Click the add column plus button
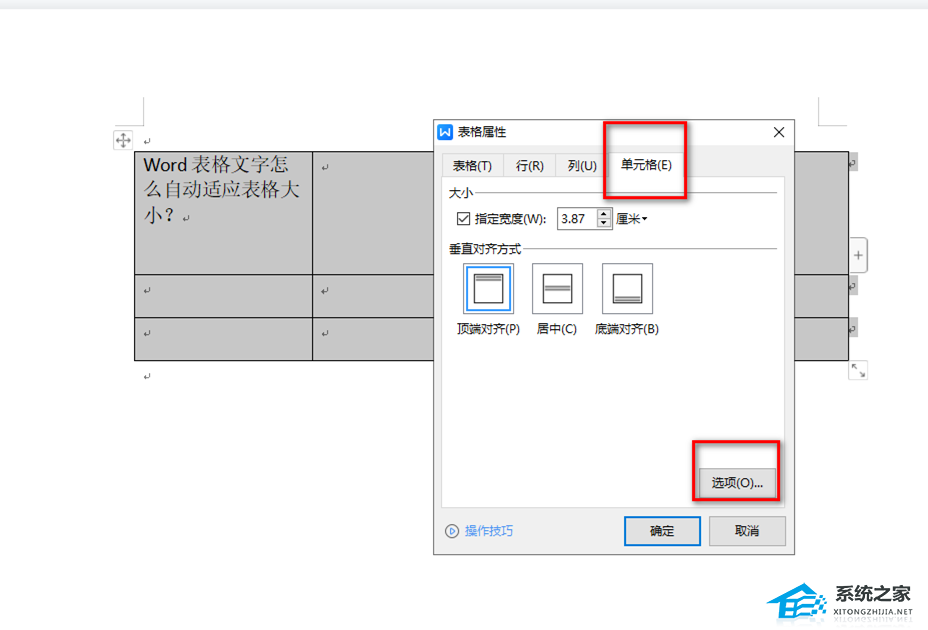Image resolution: width=928 pixels, height=630 pixels. 858,255
